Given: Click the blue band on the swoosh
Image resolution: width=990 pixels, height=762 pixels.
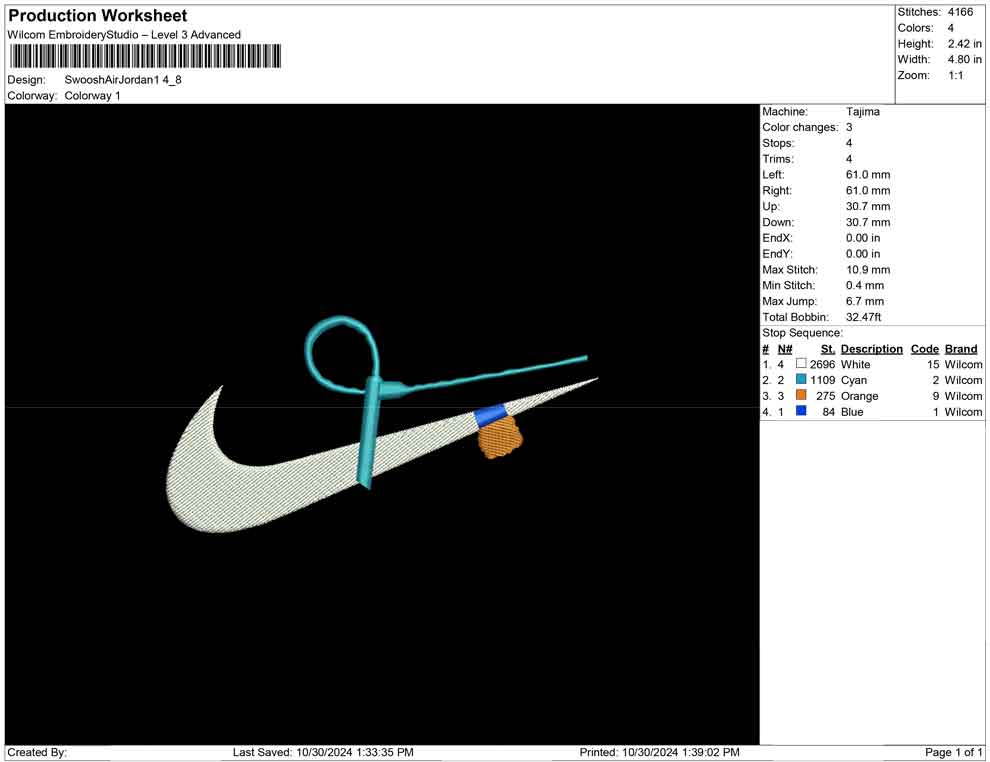Looking at the screenshot, I should (x=490, y=414).
